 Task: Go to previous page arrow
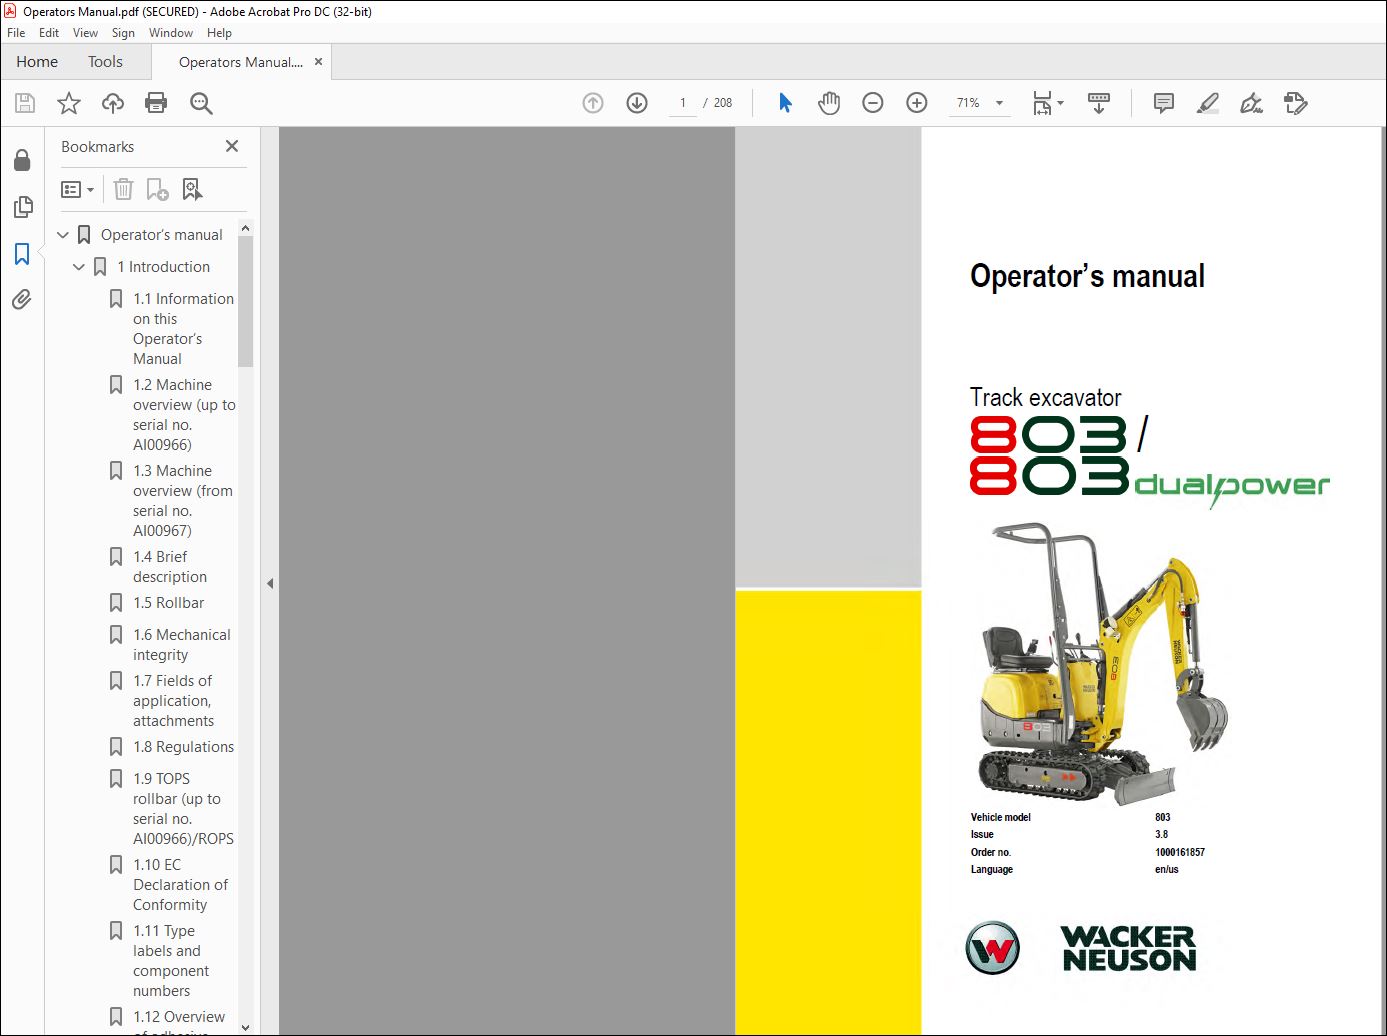tap(593, 103)
